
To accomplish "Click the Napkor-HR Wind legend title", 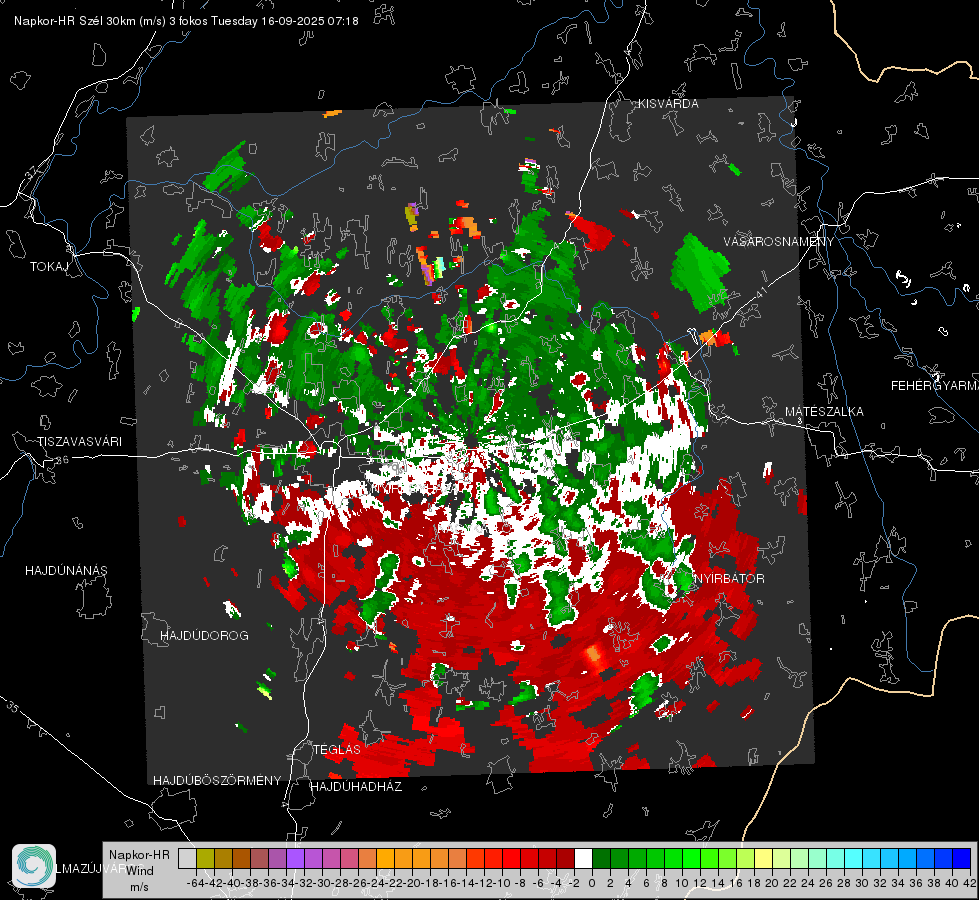I will pos(139,863).
